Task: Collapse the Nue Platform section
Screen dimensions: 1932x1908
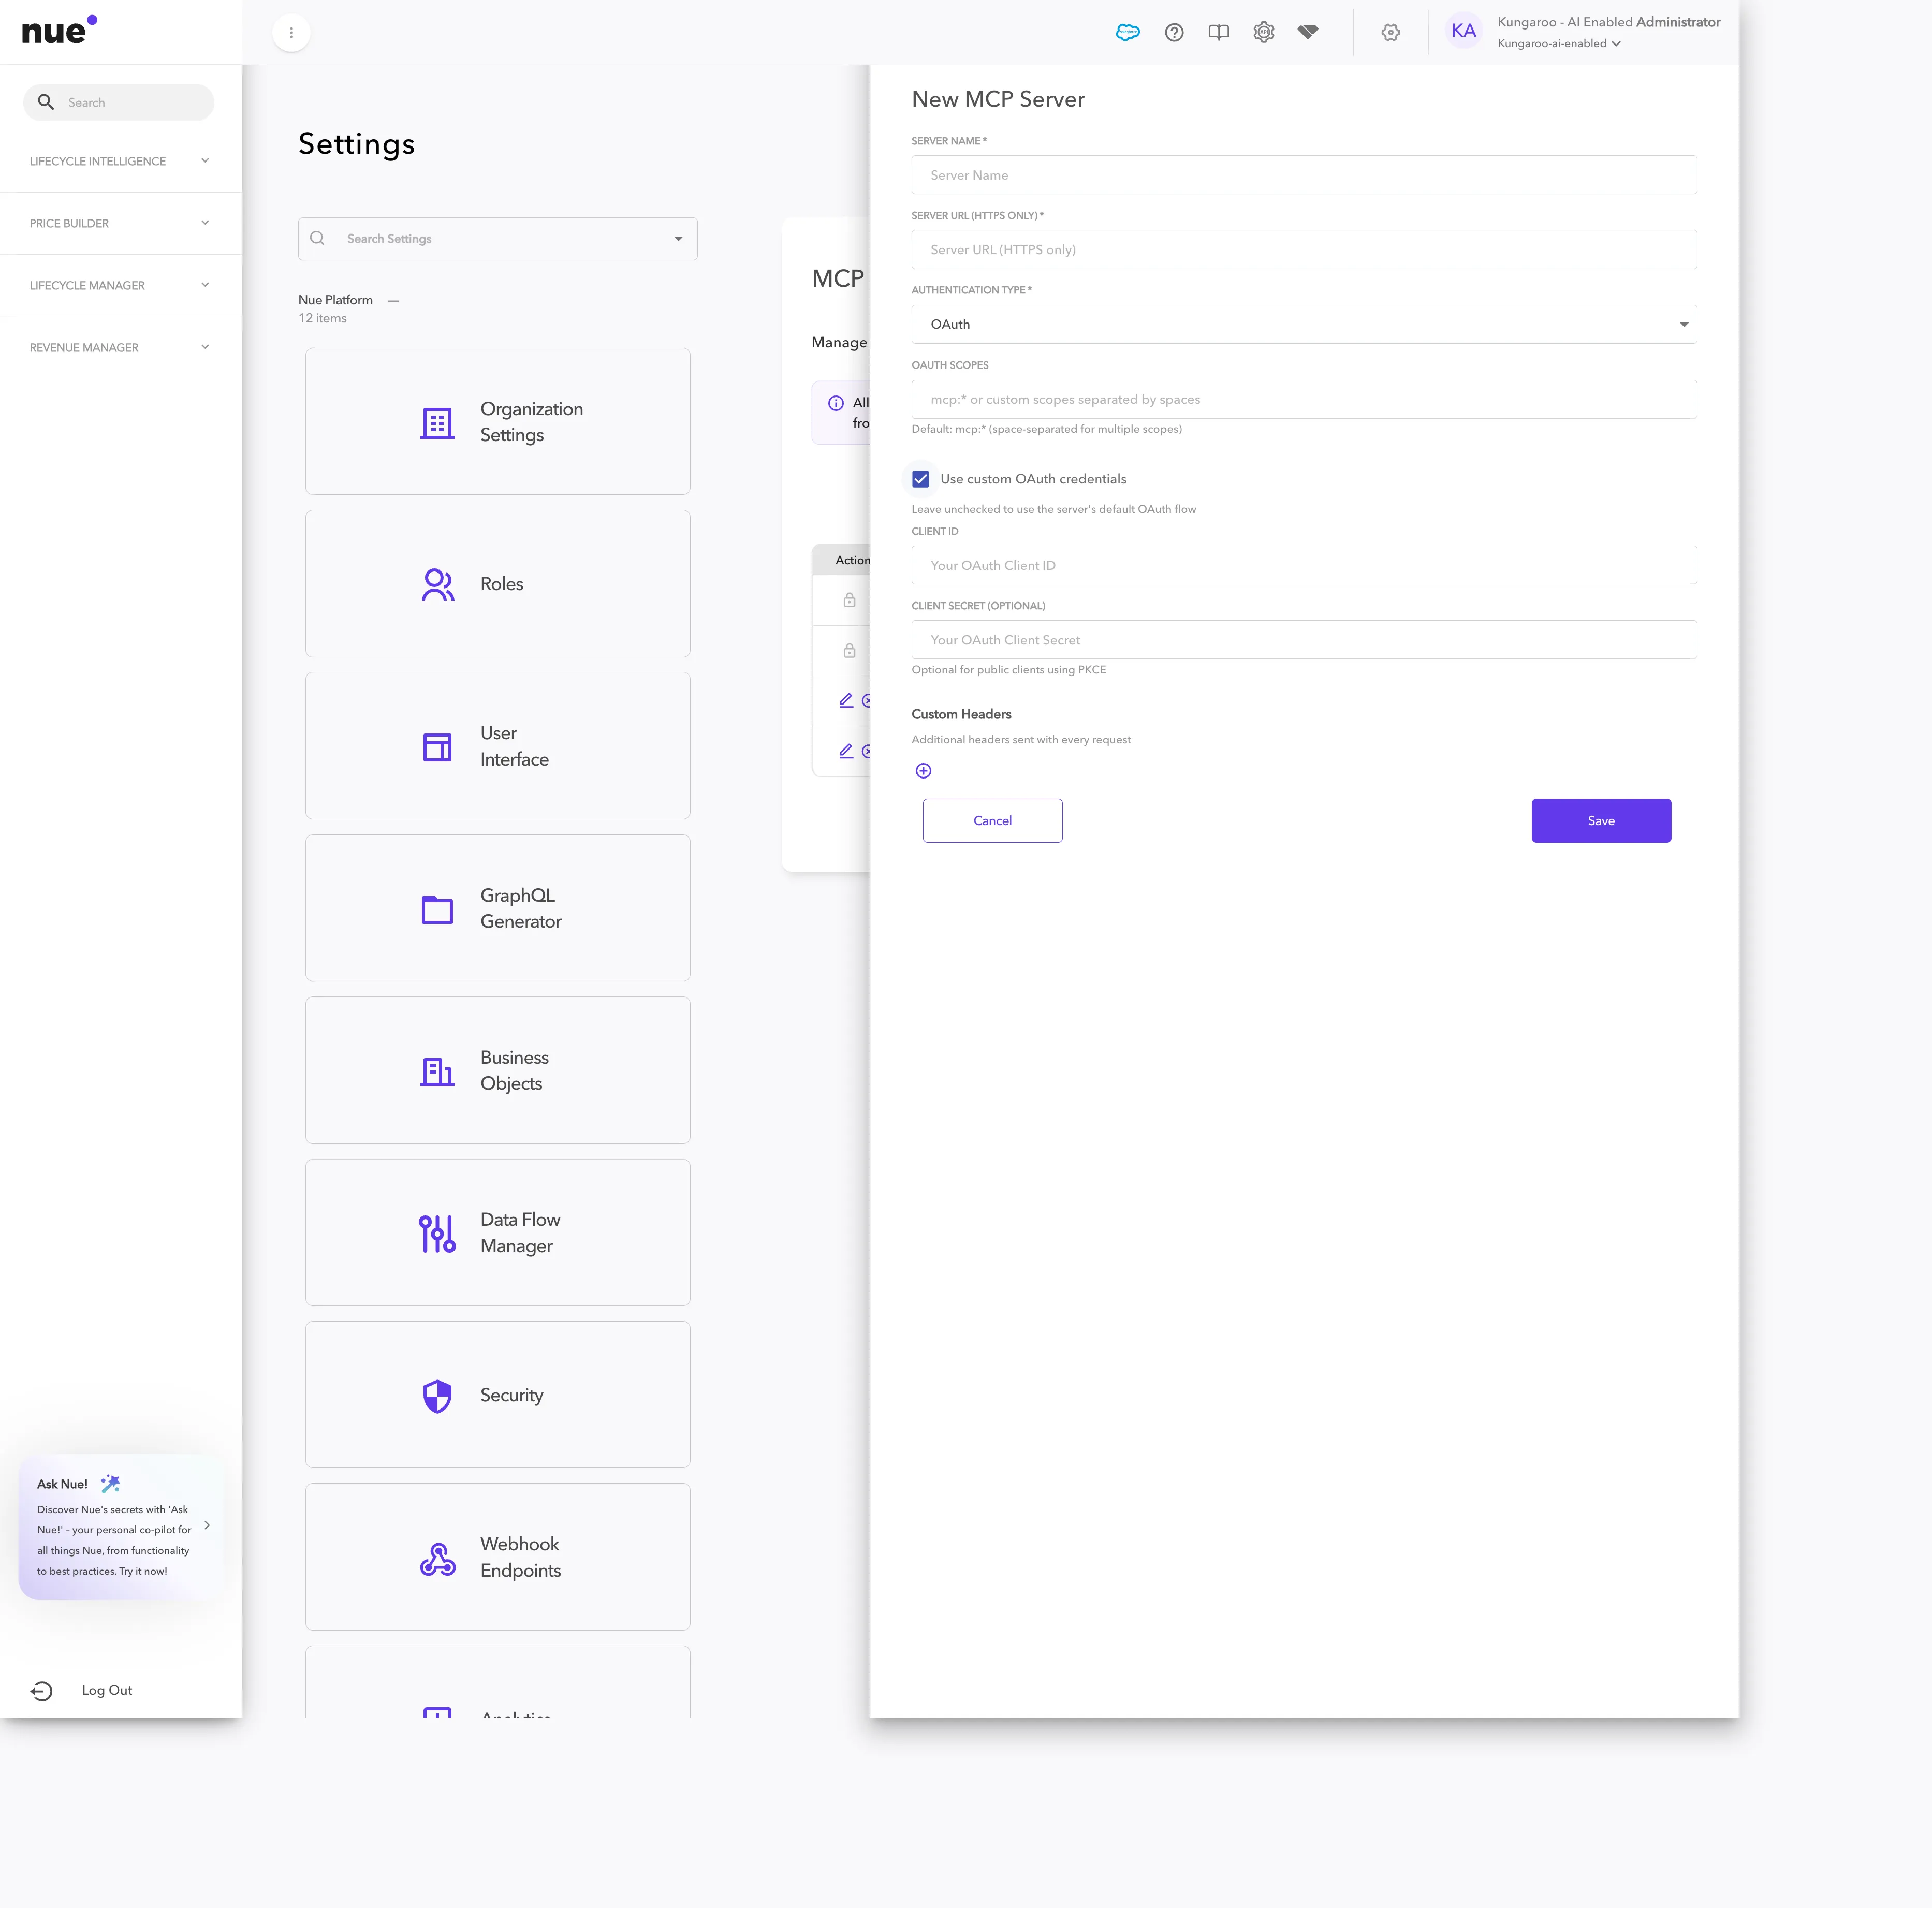Action: pyautogui.click(x=393, y=300)
